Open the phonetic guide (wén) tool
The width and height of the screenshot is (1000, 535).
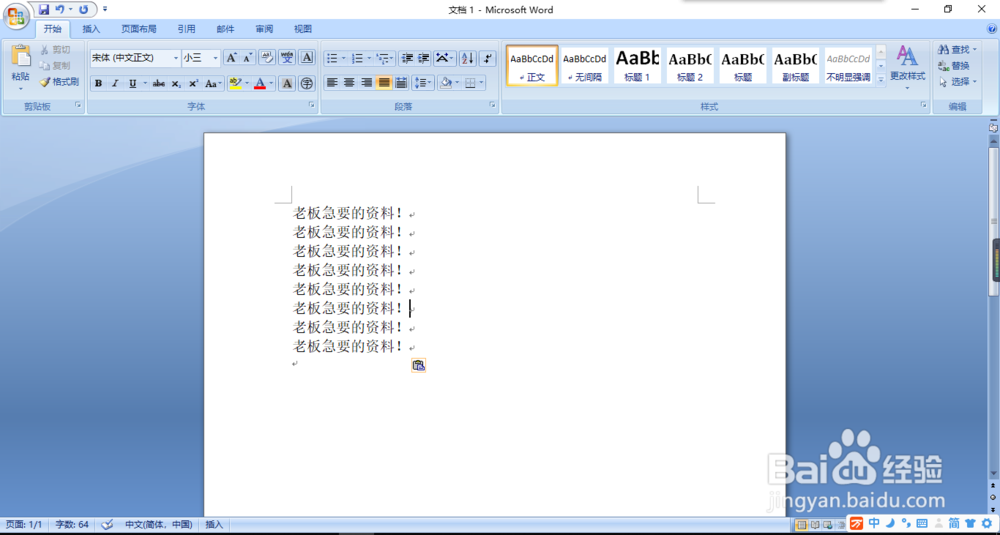(x=287, y=58)
